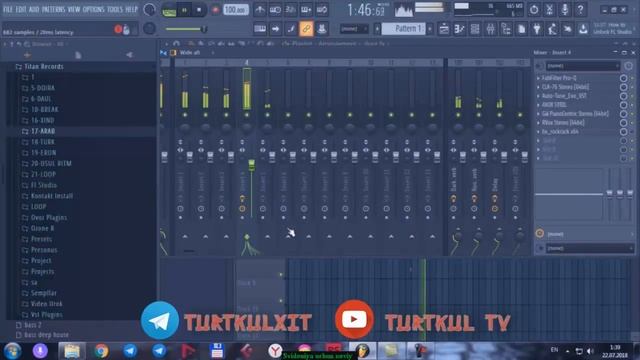640x360 pixels.
Task: Open the FILE menu
Action: click(8, 9)
